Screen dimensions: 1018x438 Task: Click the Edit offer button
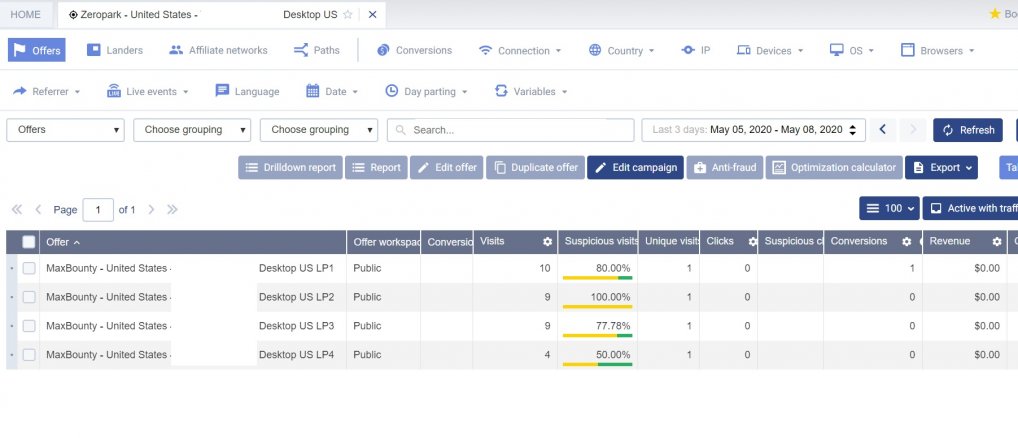(447, 167)
